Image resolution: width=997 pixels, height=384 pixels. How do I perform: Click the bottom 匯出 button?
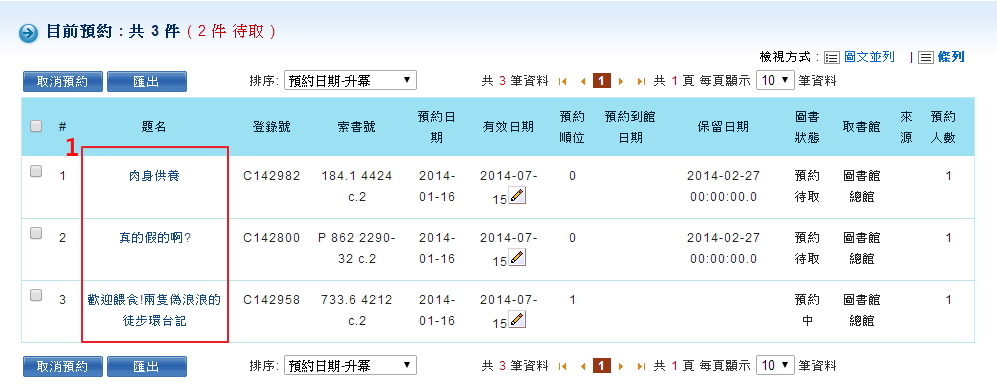pos(147,366)
